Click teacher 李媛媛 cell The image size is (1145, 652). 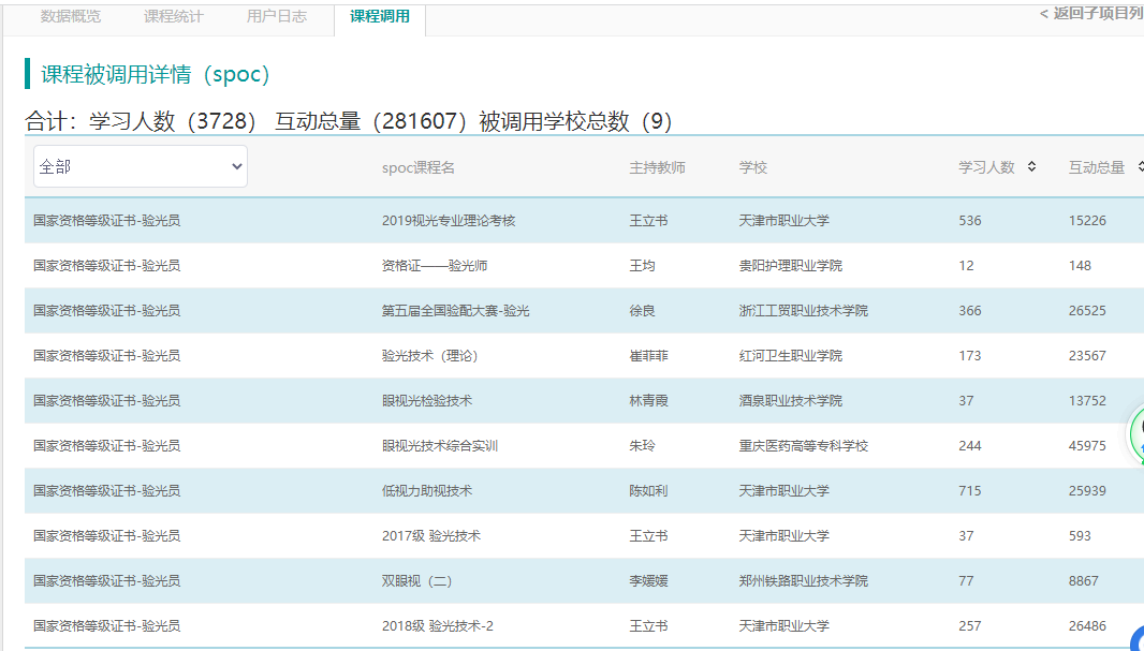tap(649, 582)
